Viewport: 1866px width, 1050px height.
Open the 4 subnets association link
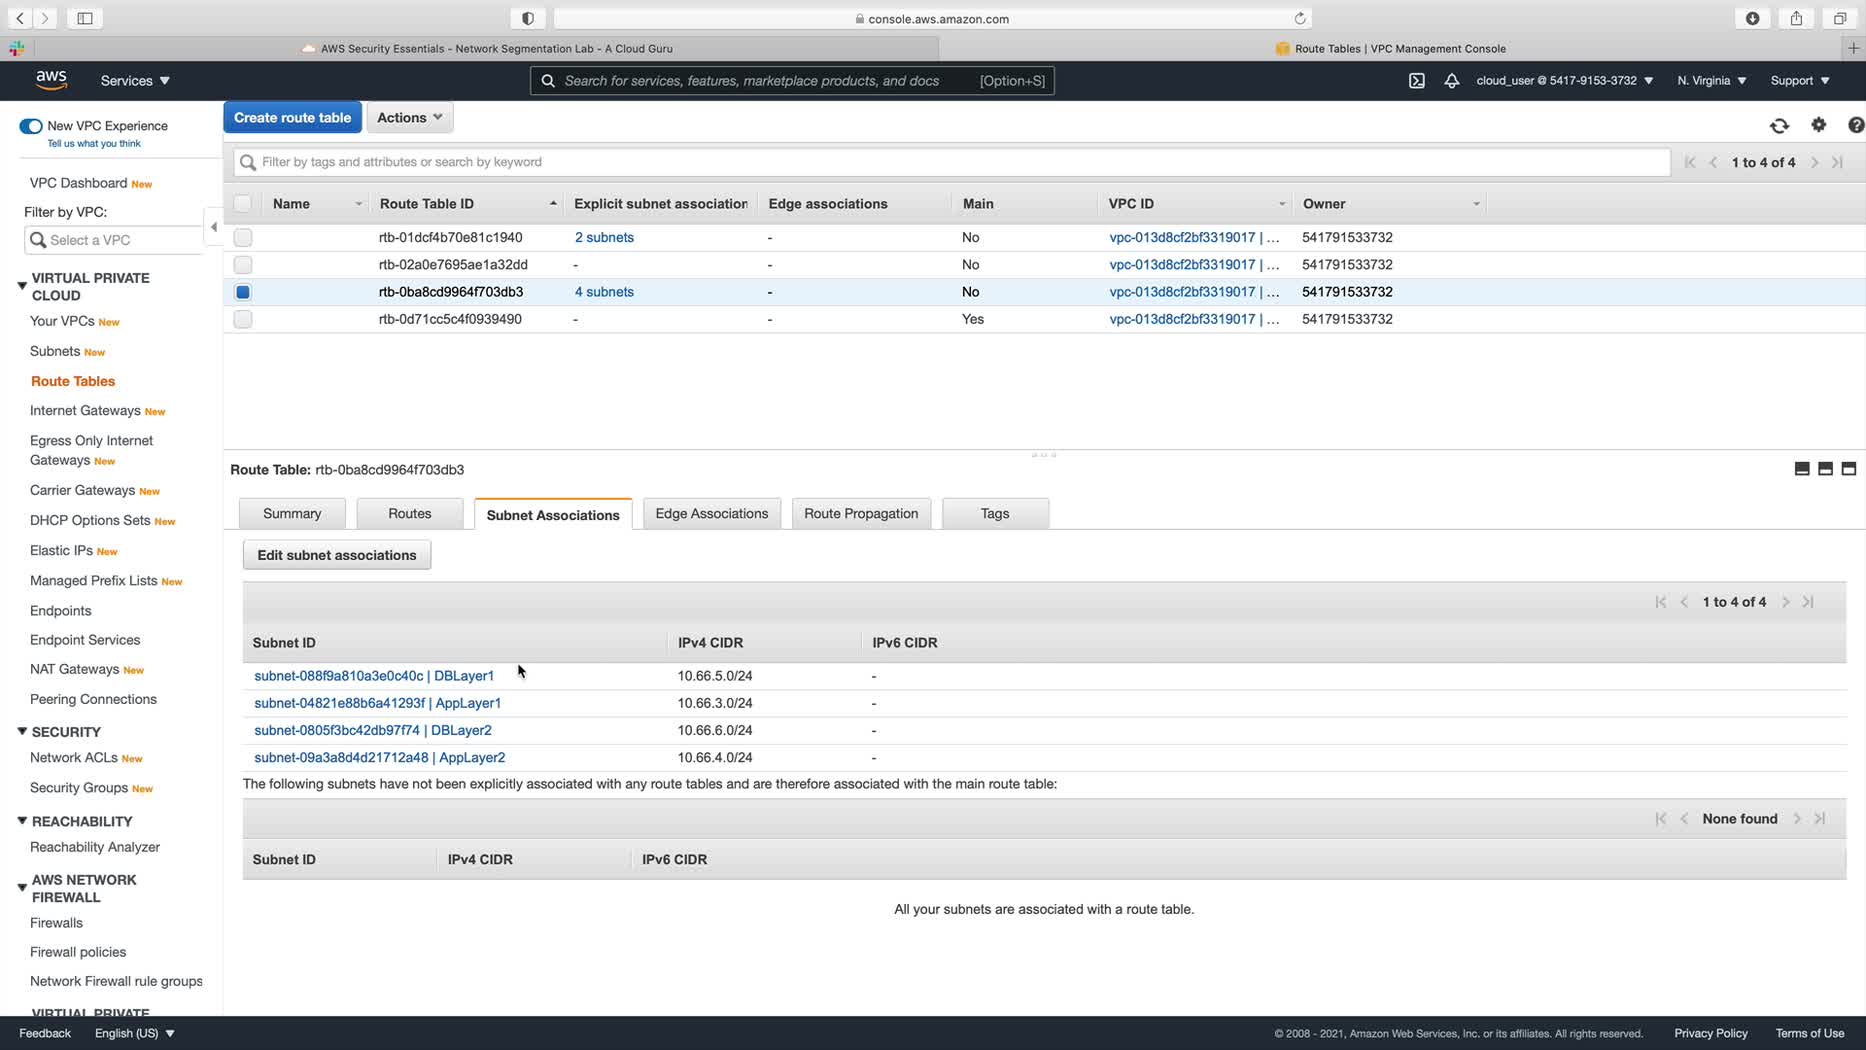[x=604, y=292]
